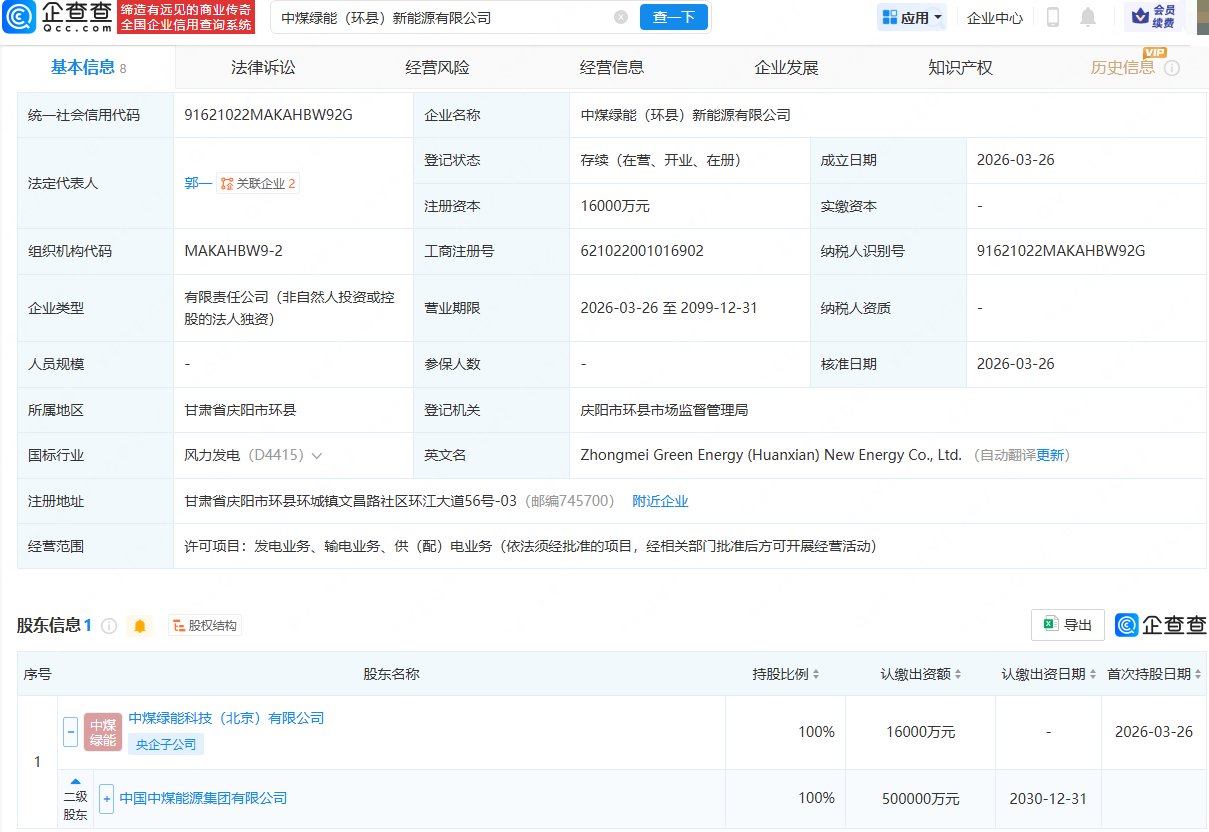Open the 附近企业 link
Viewport: 1209px width, 832px height.
coord(660,500)
